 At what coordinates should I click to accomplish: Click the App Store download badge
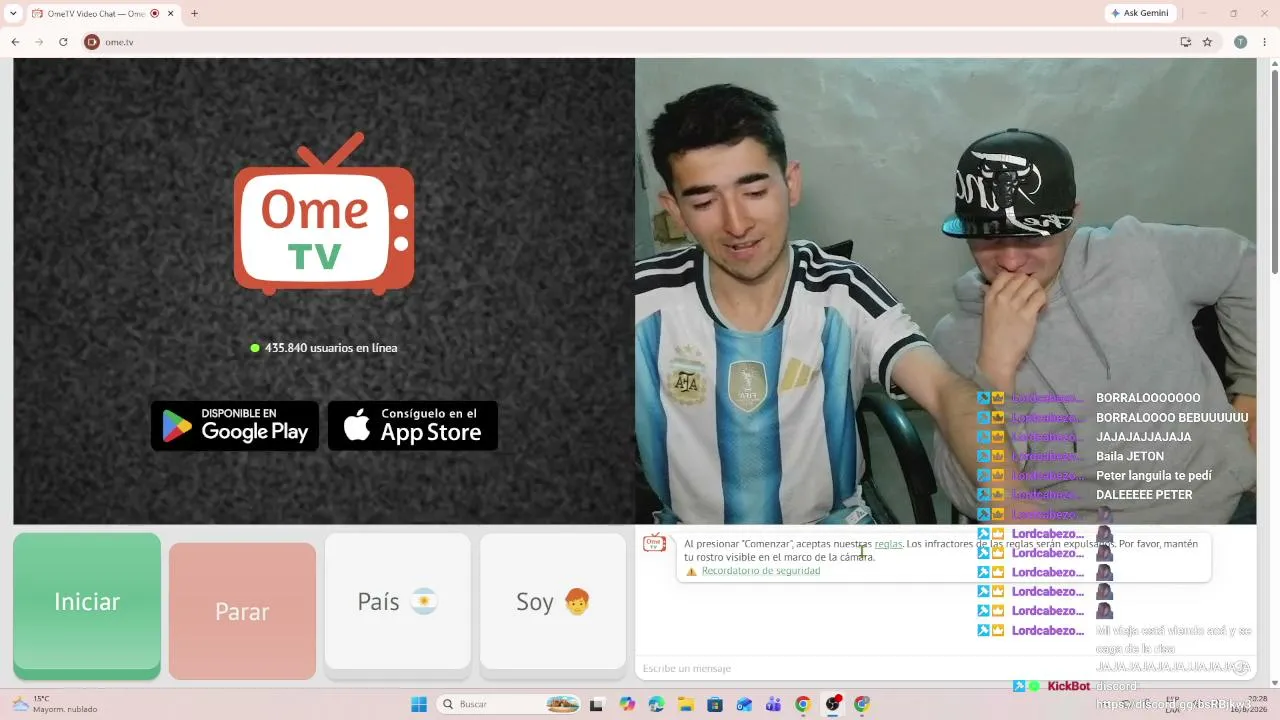413,426
